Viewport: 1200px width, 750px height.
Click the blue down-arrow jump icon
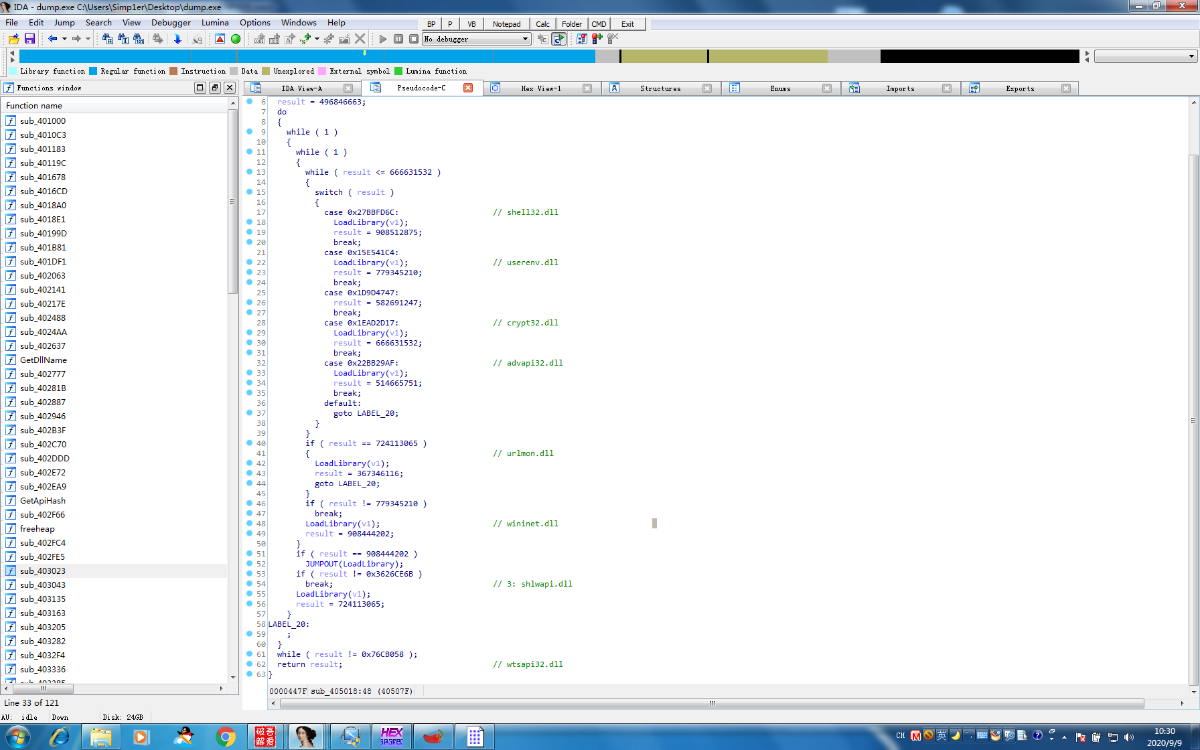click(x=177, y=39)
